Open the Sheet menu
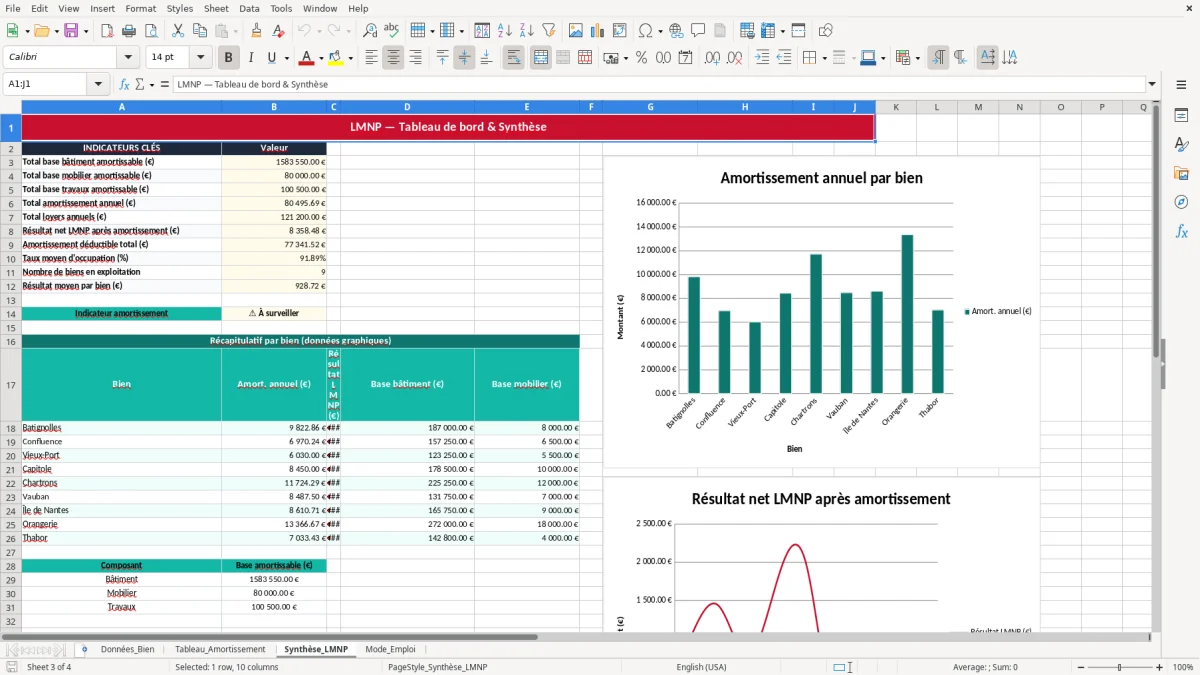 coord(216,8)
